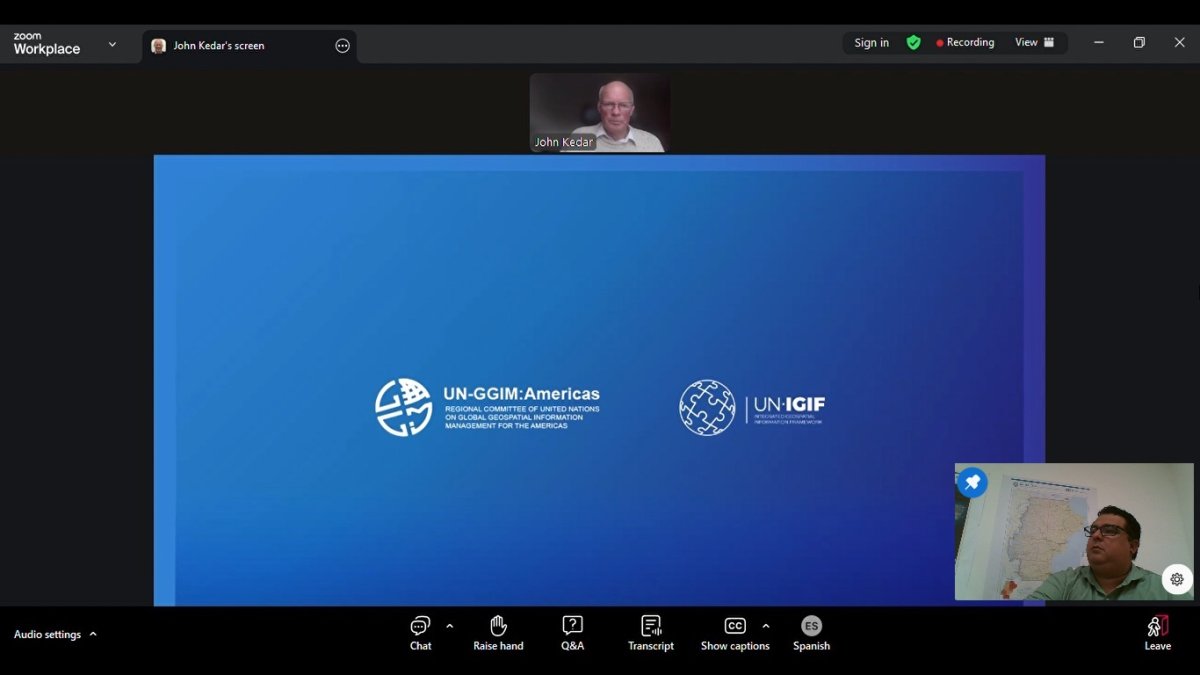The width and height of the screenshot is (1200, 675).
Task: Unpin the pinned video with pin icon
Action: [x=972, y=482]
